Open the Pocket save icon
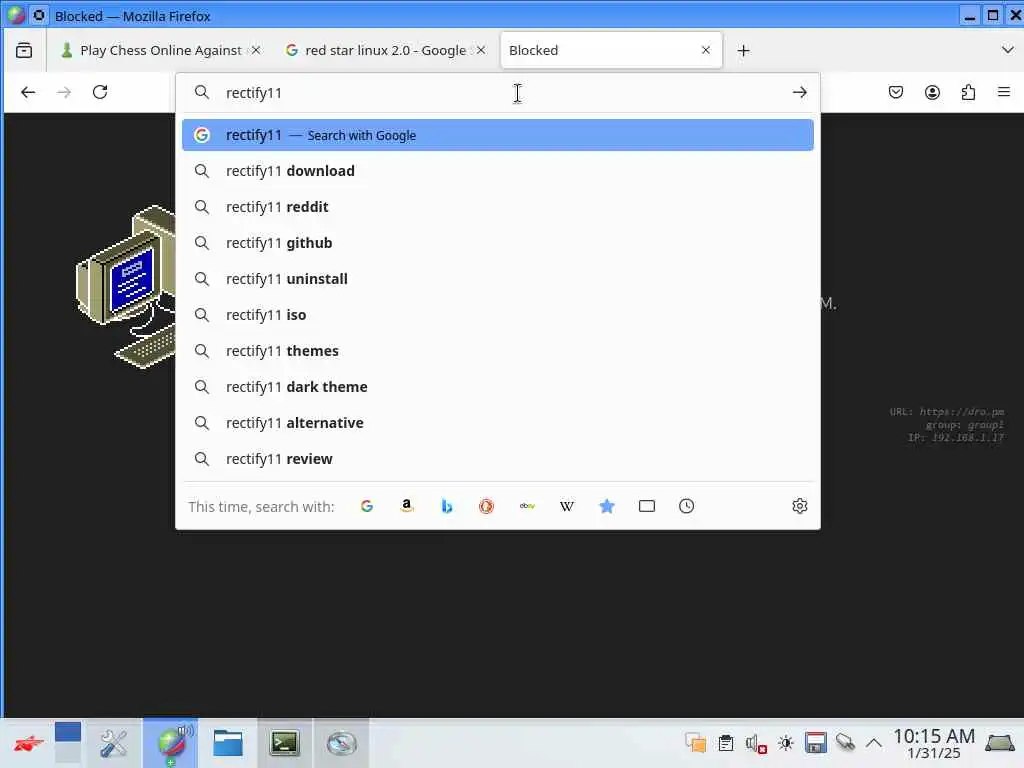This screenshot has height=768, width=1024. click(x=896, y=93)
